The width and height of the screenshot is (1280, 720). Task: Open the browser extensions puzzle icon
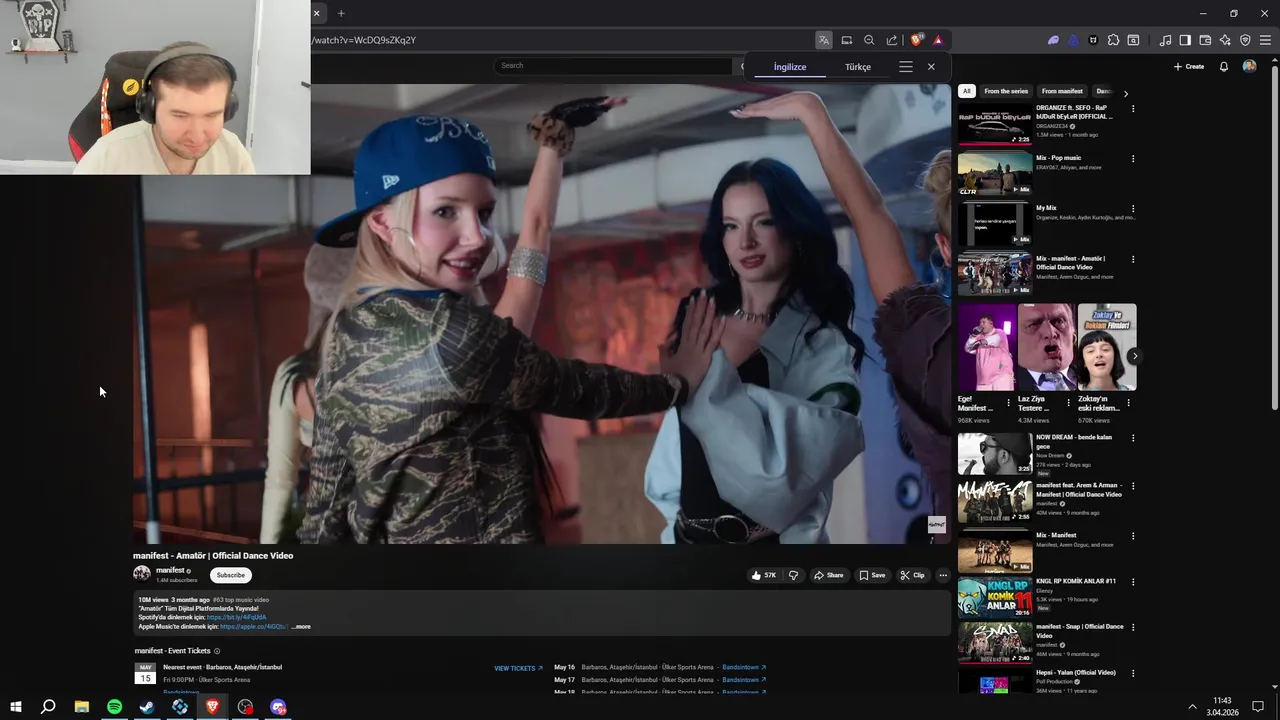(1113, 40)
